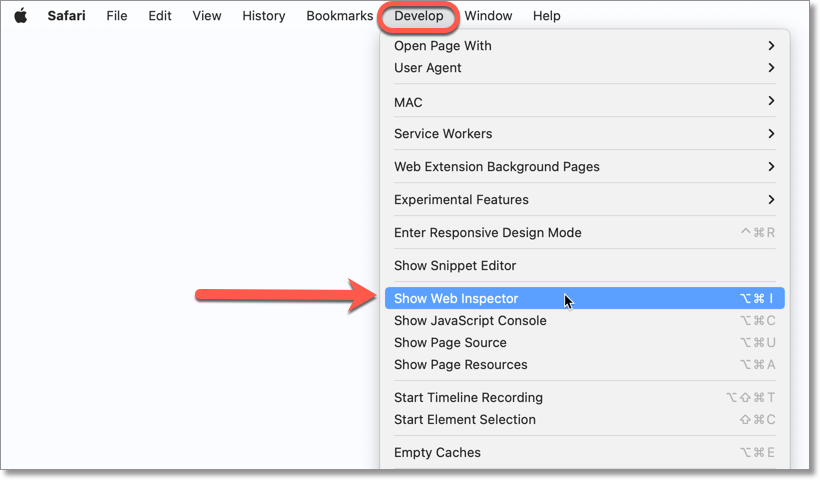820x480 pixels.
Task: Choose Show Page Source
Action: (x=585, y=342)
